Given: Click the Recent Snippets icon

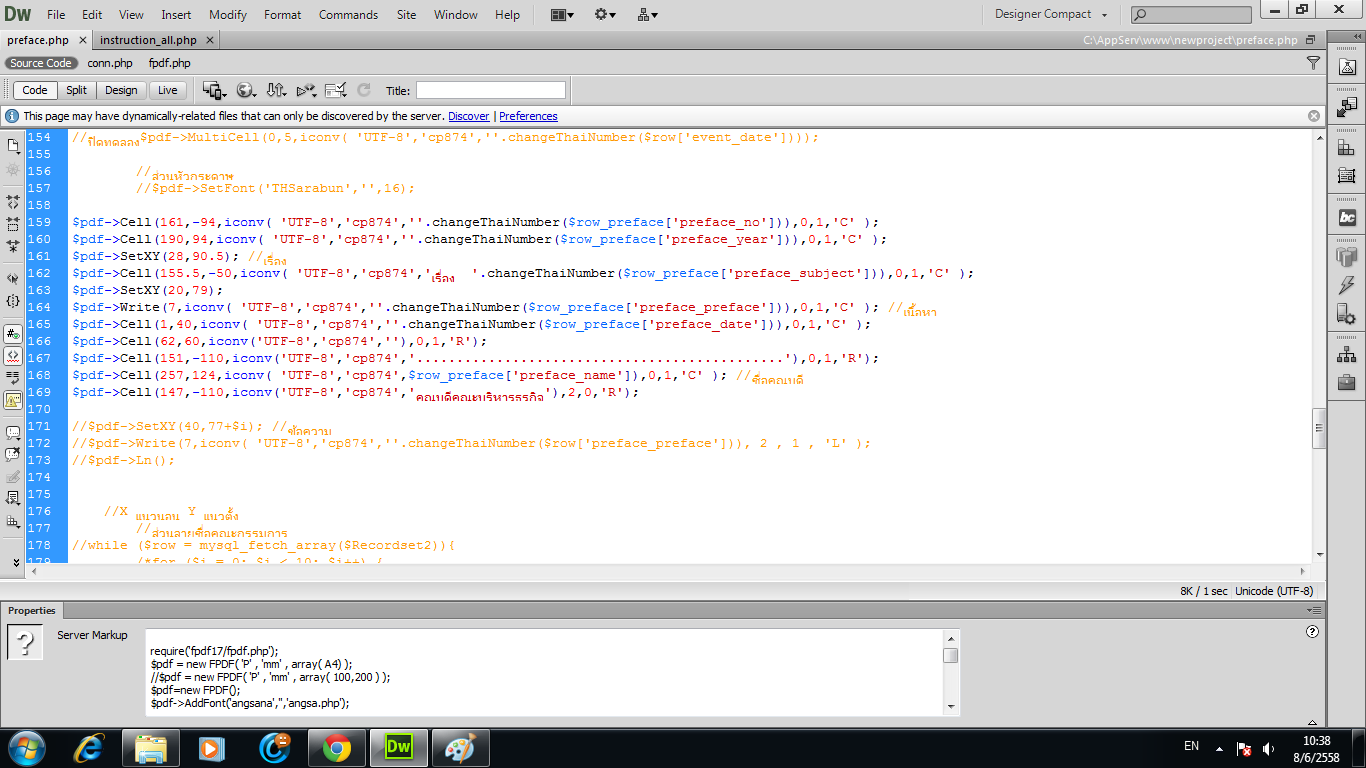Looking at the screenshot, I should tap(13, 499).
